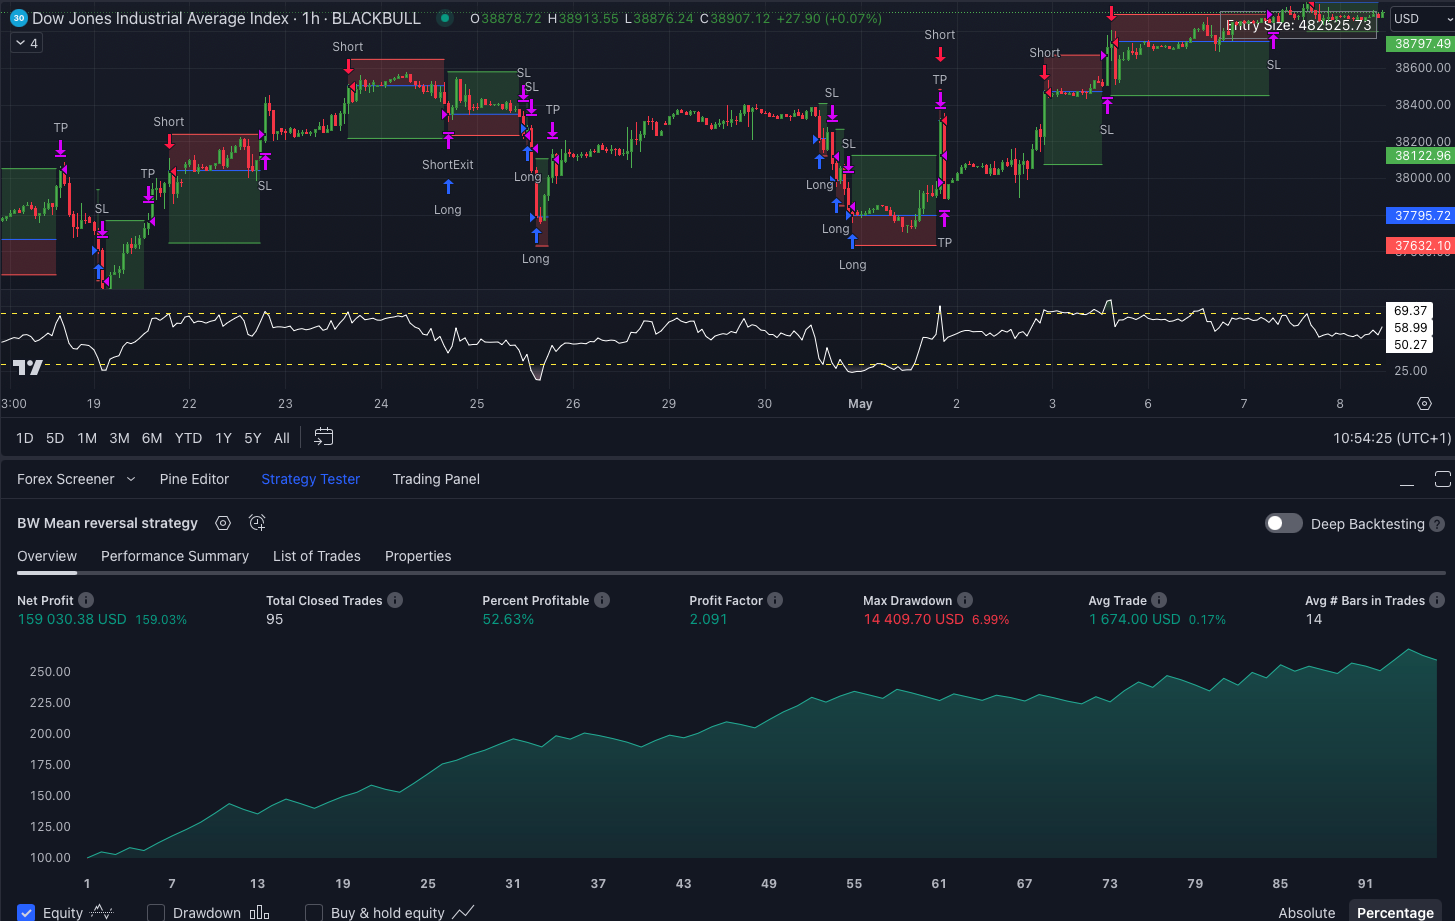
Task: Uncheck the Equity checkbox
Action: [26, 912]
